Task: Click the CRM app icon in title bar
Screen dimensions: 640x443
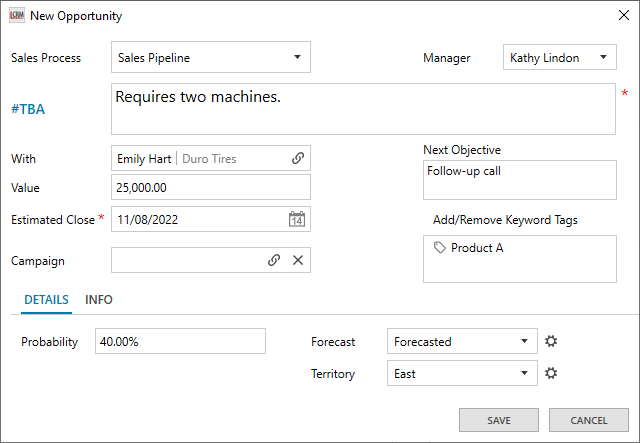Action: coord(17,16)
